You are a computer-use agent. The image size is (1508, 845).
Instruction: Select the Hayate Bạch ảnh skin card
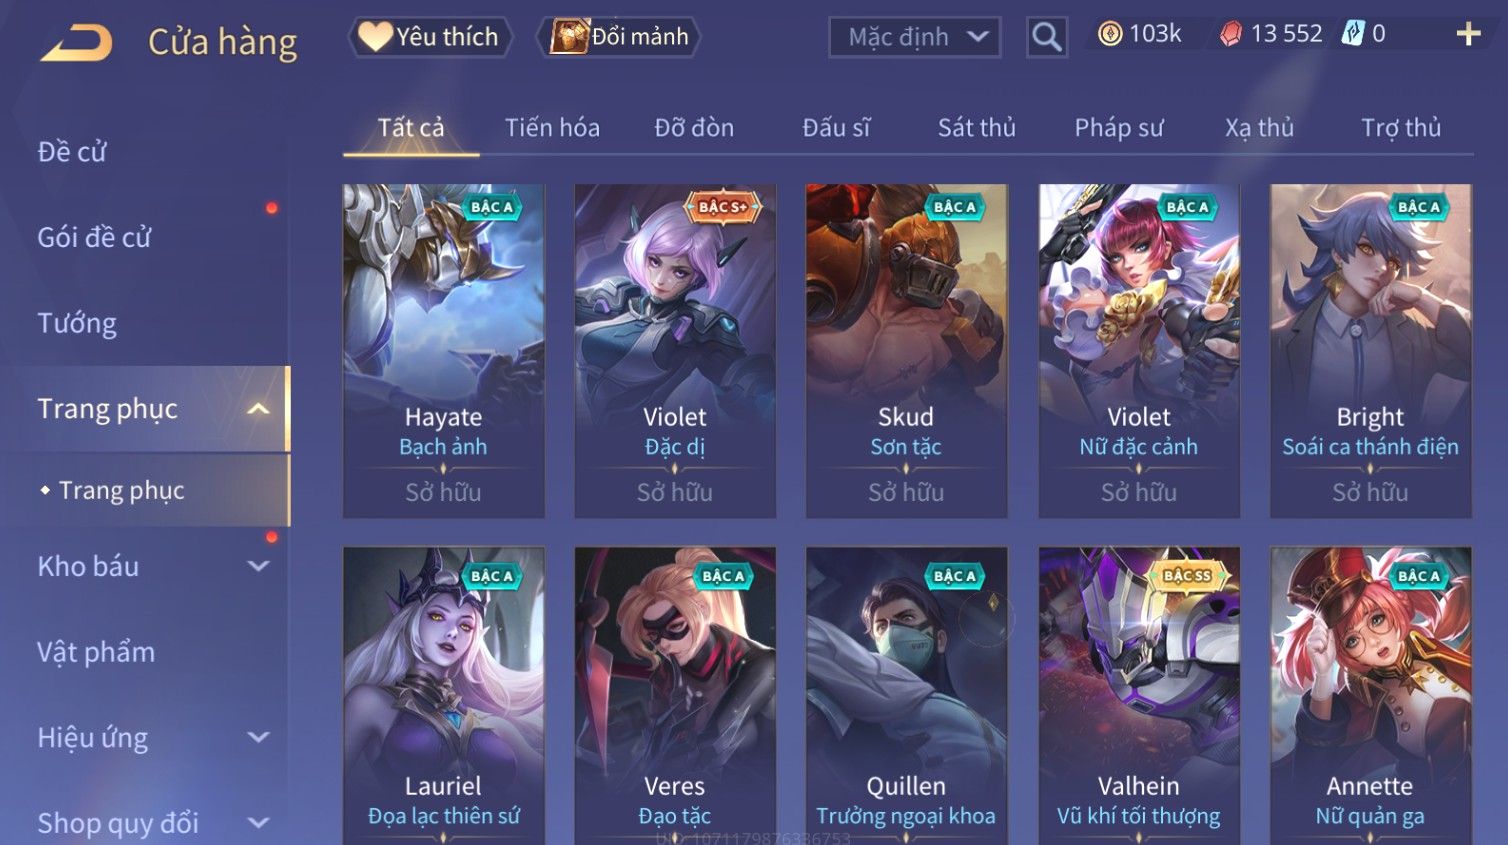point(443,350)
